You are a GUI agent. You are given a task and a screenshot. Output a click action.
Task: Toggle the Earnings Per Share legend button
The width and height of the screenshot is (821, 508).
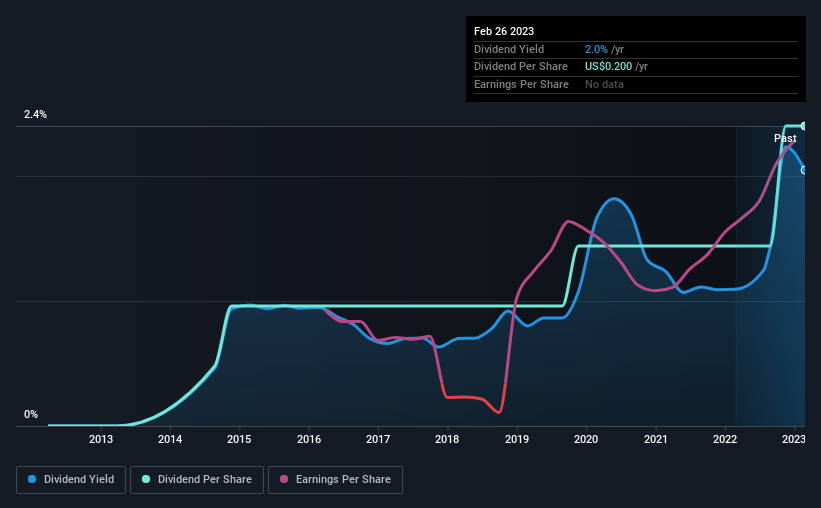coord(335,480)
